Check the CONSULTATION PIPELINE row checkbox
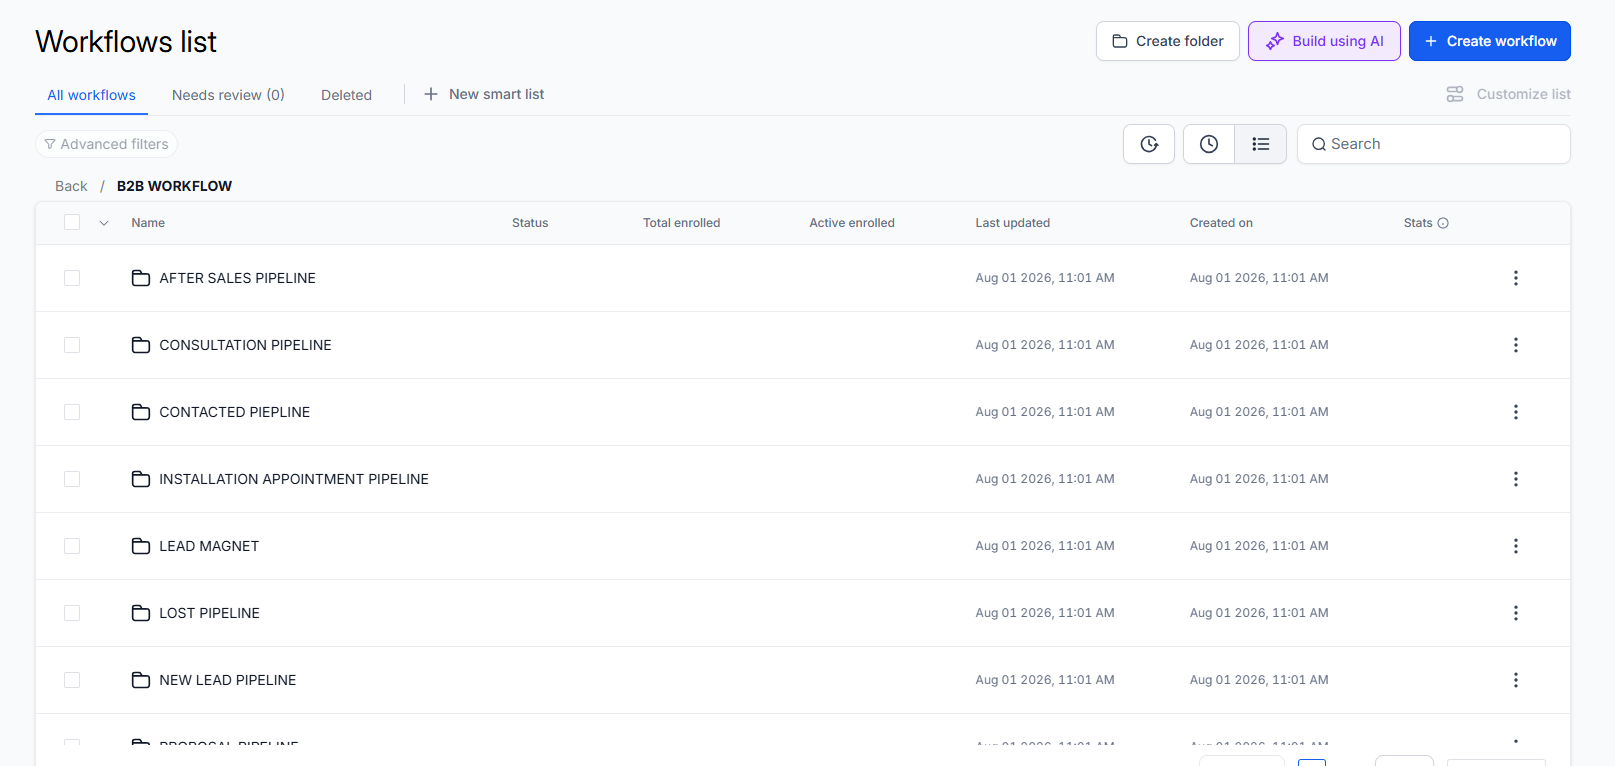This screenshot has width=1615, height=766. tap(72, 345)
